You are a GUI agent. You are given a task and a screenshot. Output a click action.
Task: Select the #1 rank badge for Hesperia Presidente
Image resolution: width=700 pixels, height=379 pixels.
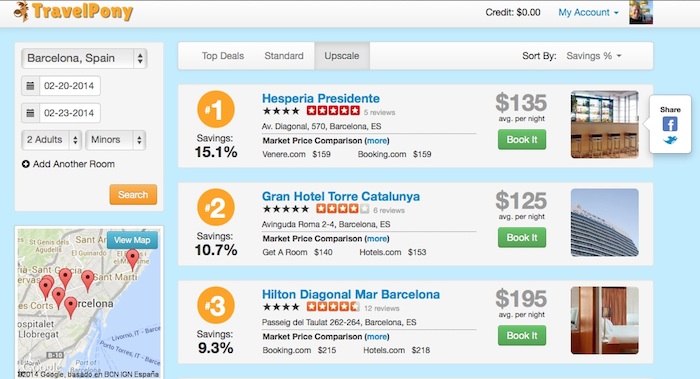coord(216,109)
